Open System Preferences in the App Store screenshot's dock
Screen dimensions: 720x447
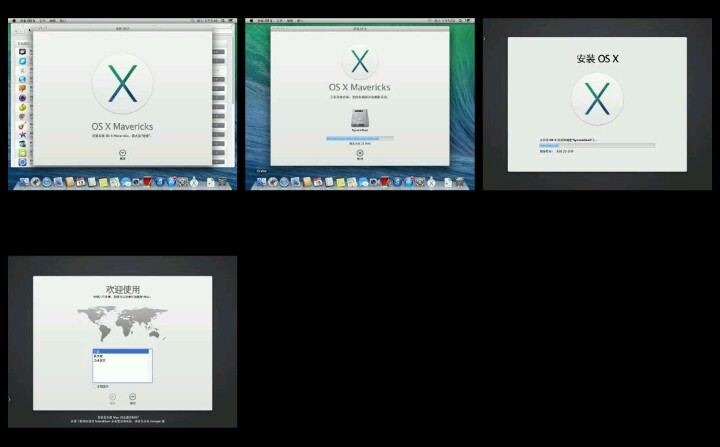pyautogui.click(x=182, y=182)
